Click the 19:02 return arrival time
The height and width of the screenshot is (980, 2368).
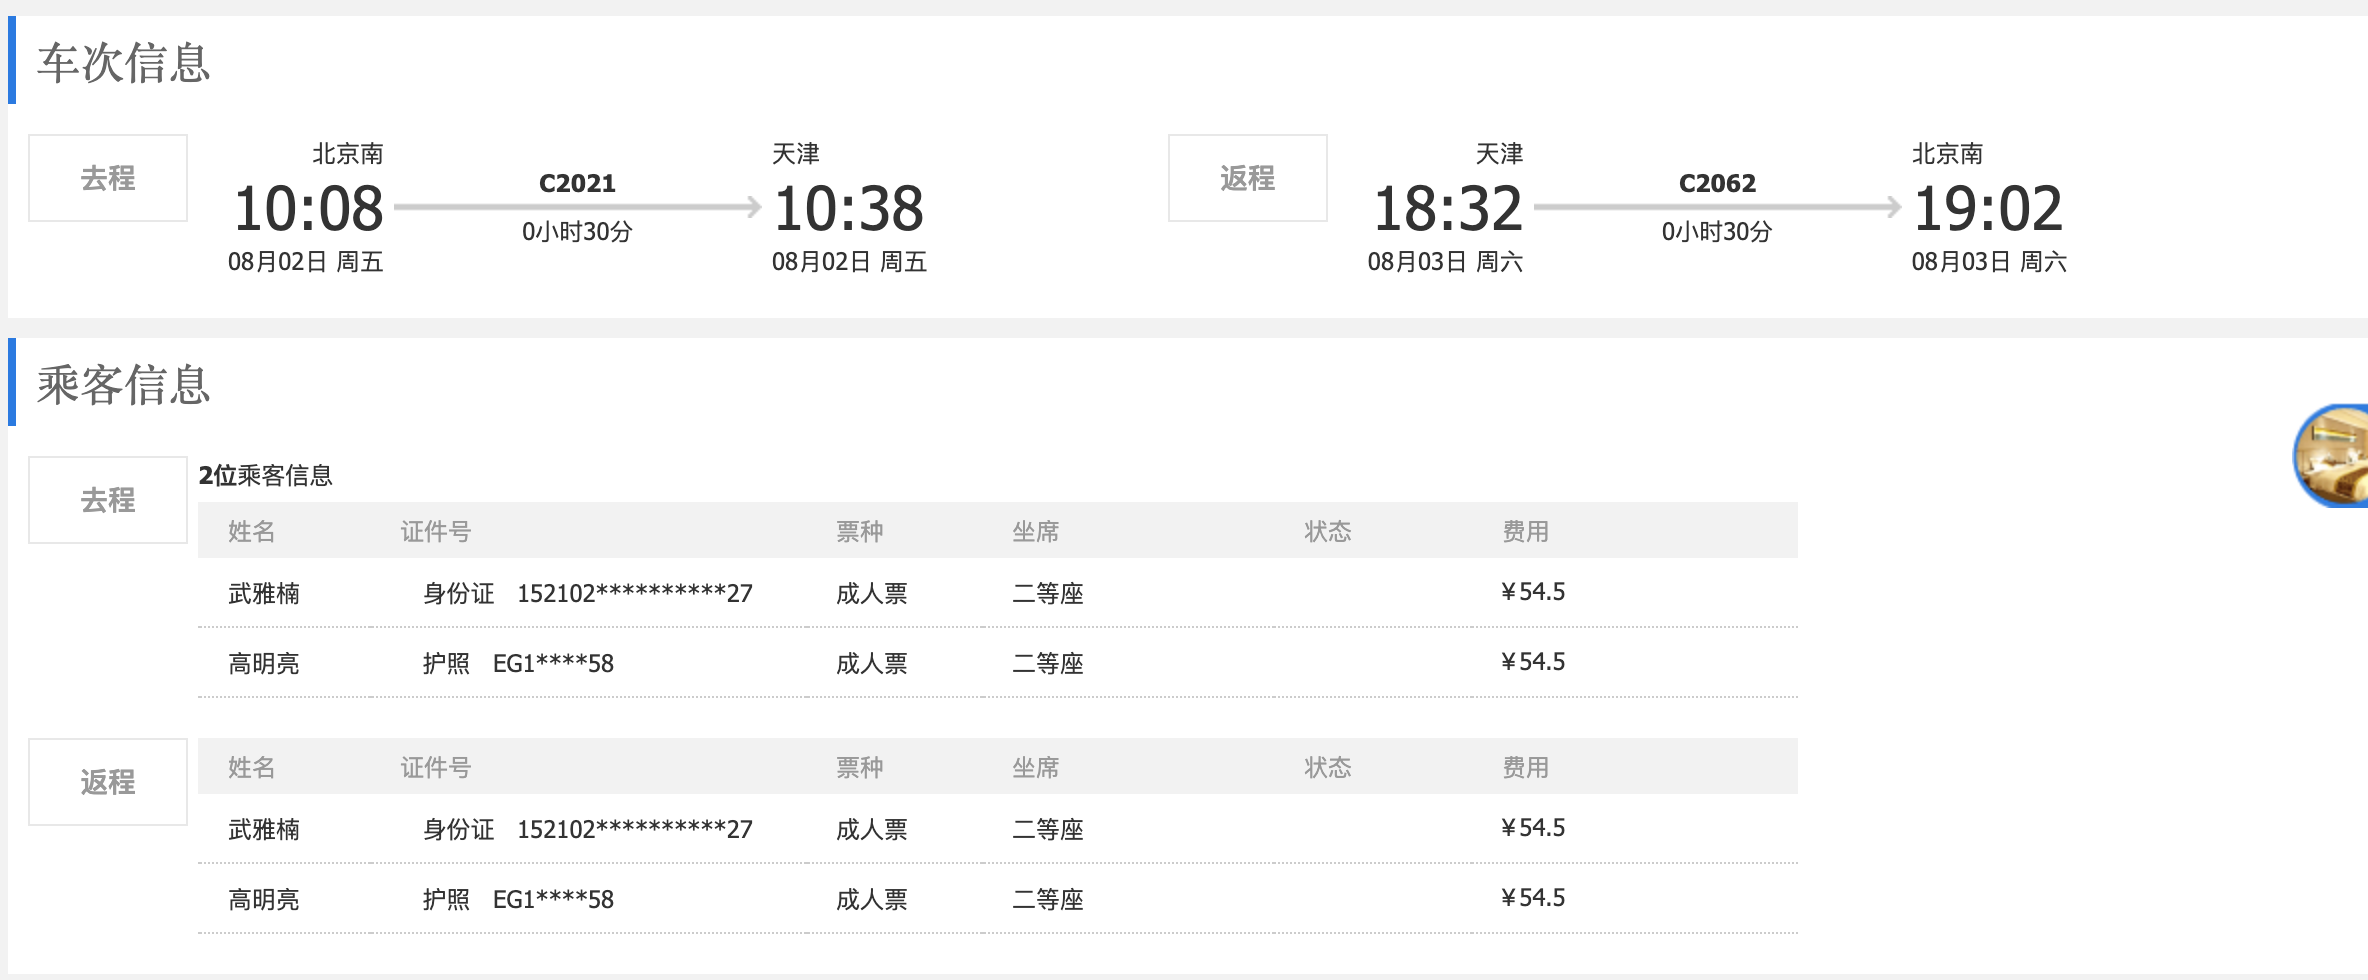1987,209
